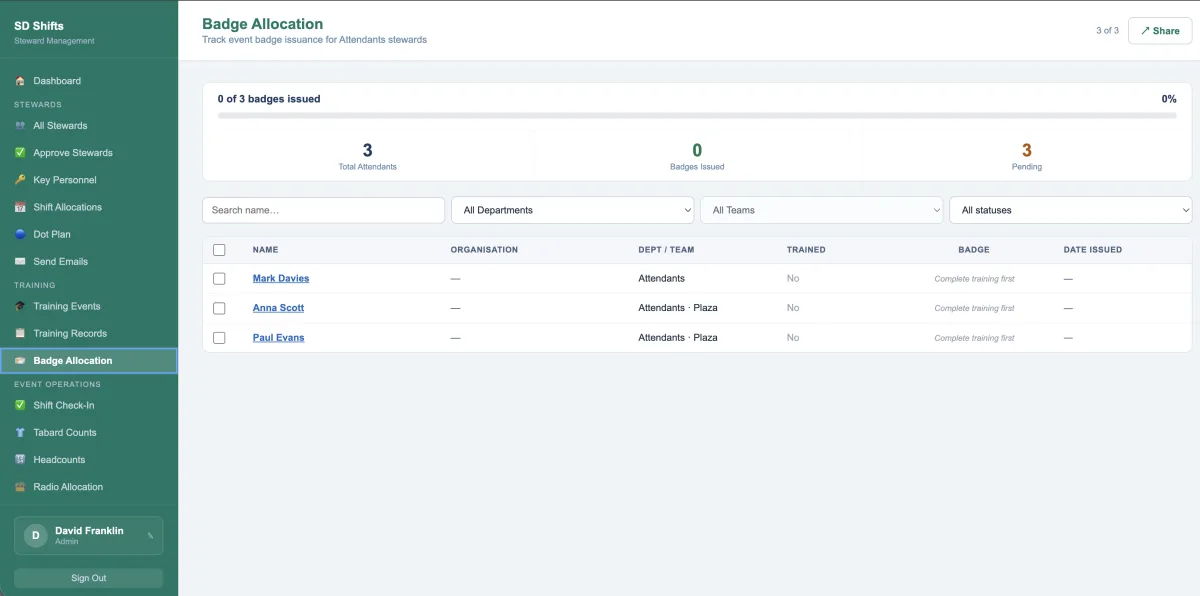This screenshot has width=1200, height=596.
Task: Click the Shift Allocations calendar icon
Action: point(20,207)
